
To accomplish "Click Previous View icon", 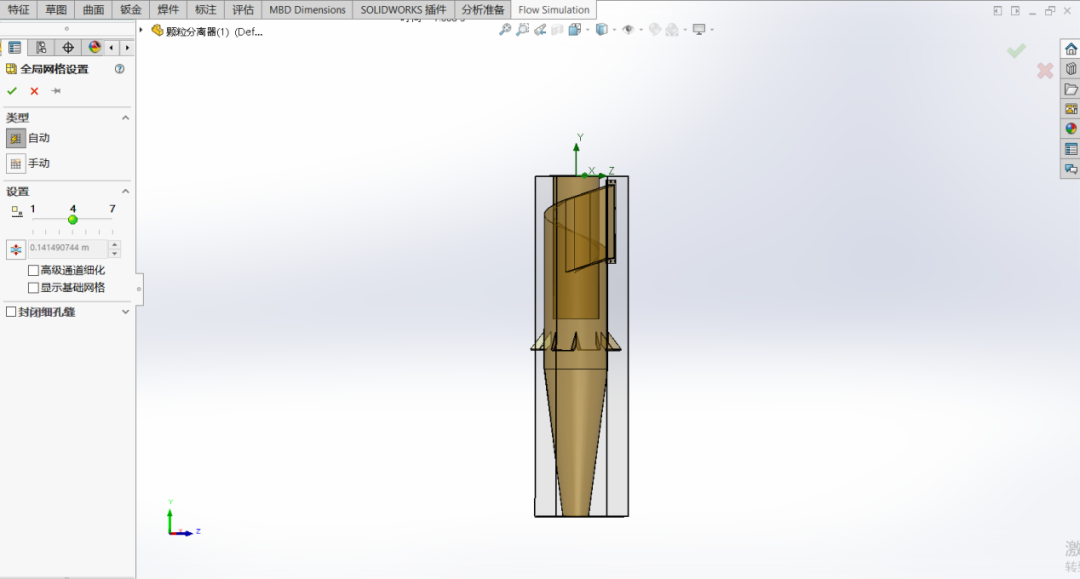I will coord(540,30).
